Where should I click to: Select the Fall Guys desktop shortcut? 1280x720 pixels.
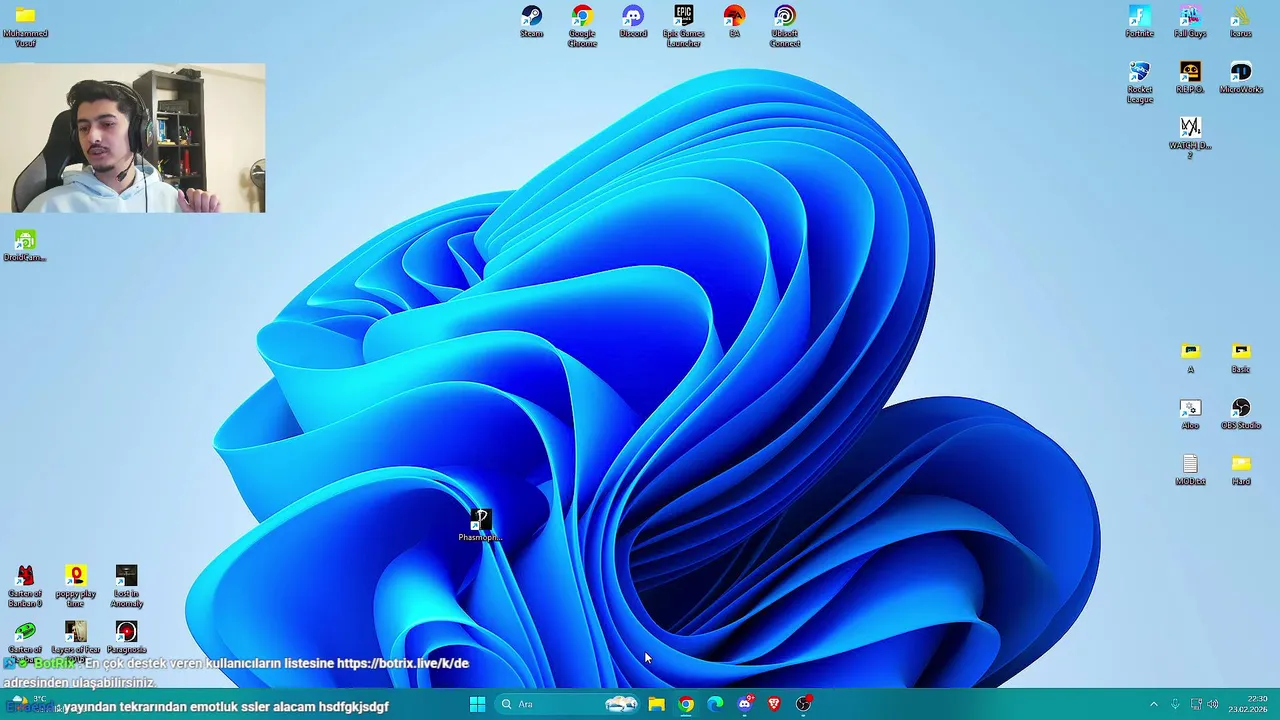pyautogui.click(x=1190, y=21)
